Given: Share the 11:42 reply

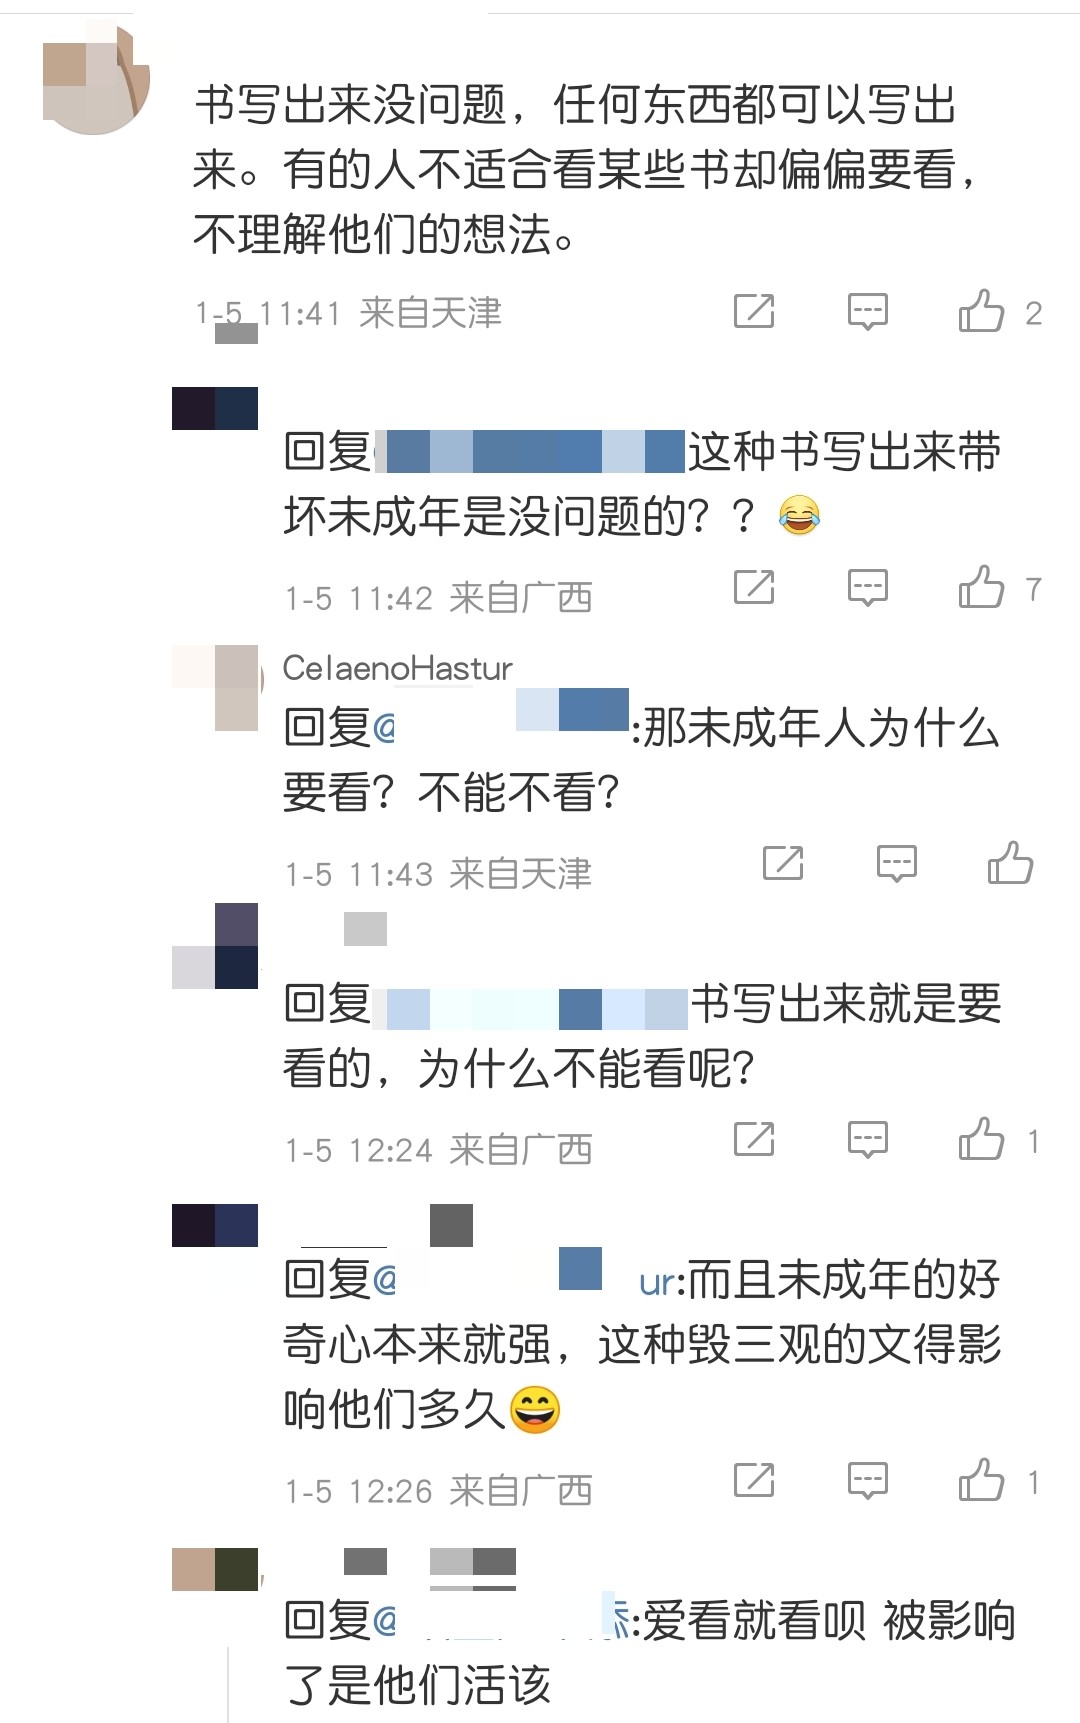Looking at the screenshot, I should pyautogui.click(x=754, y=587).
